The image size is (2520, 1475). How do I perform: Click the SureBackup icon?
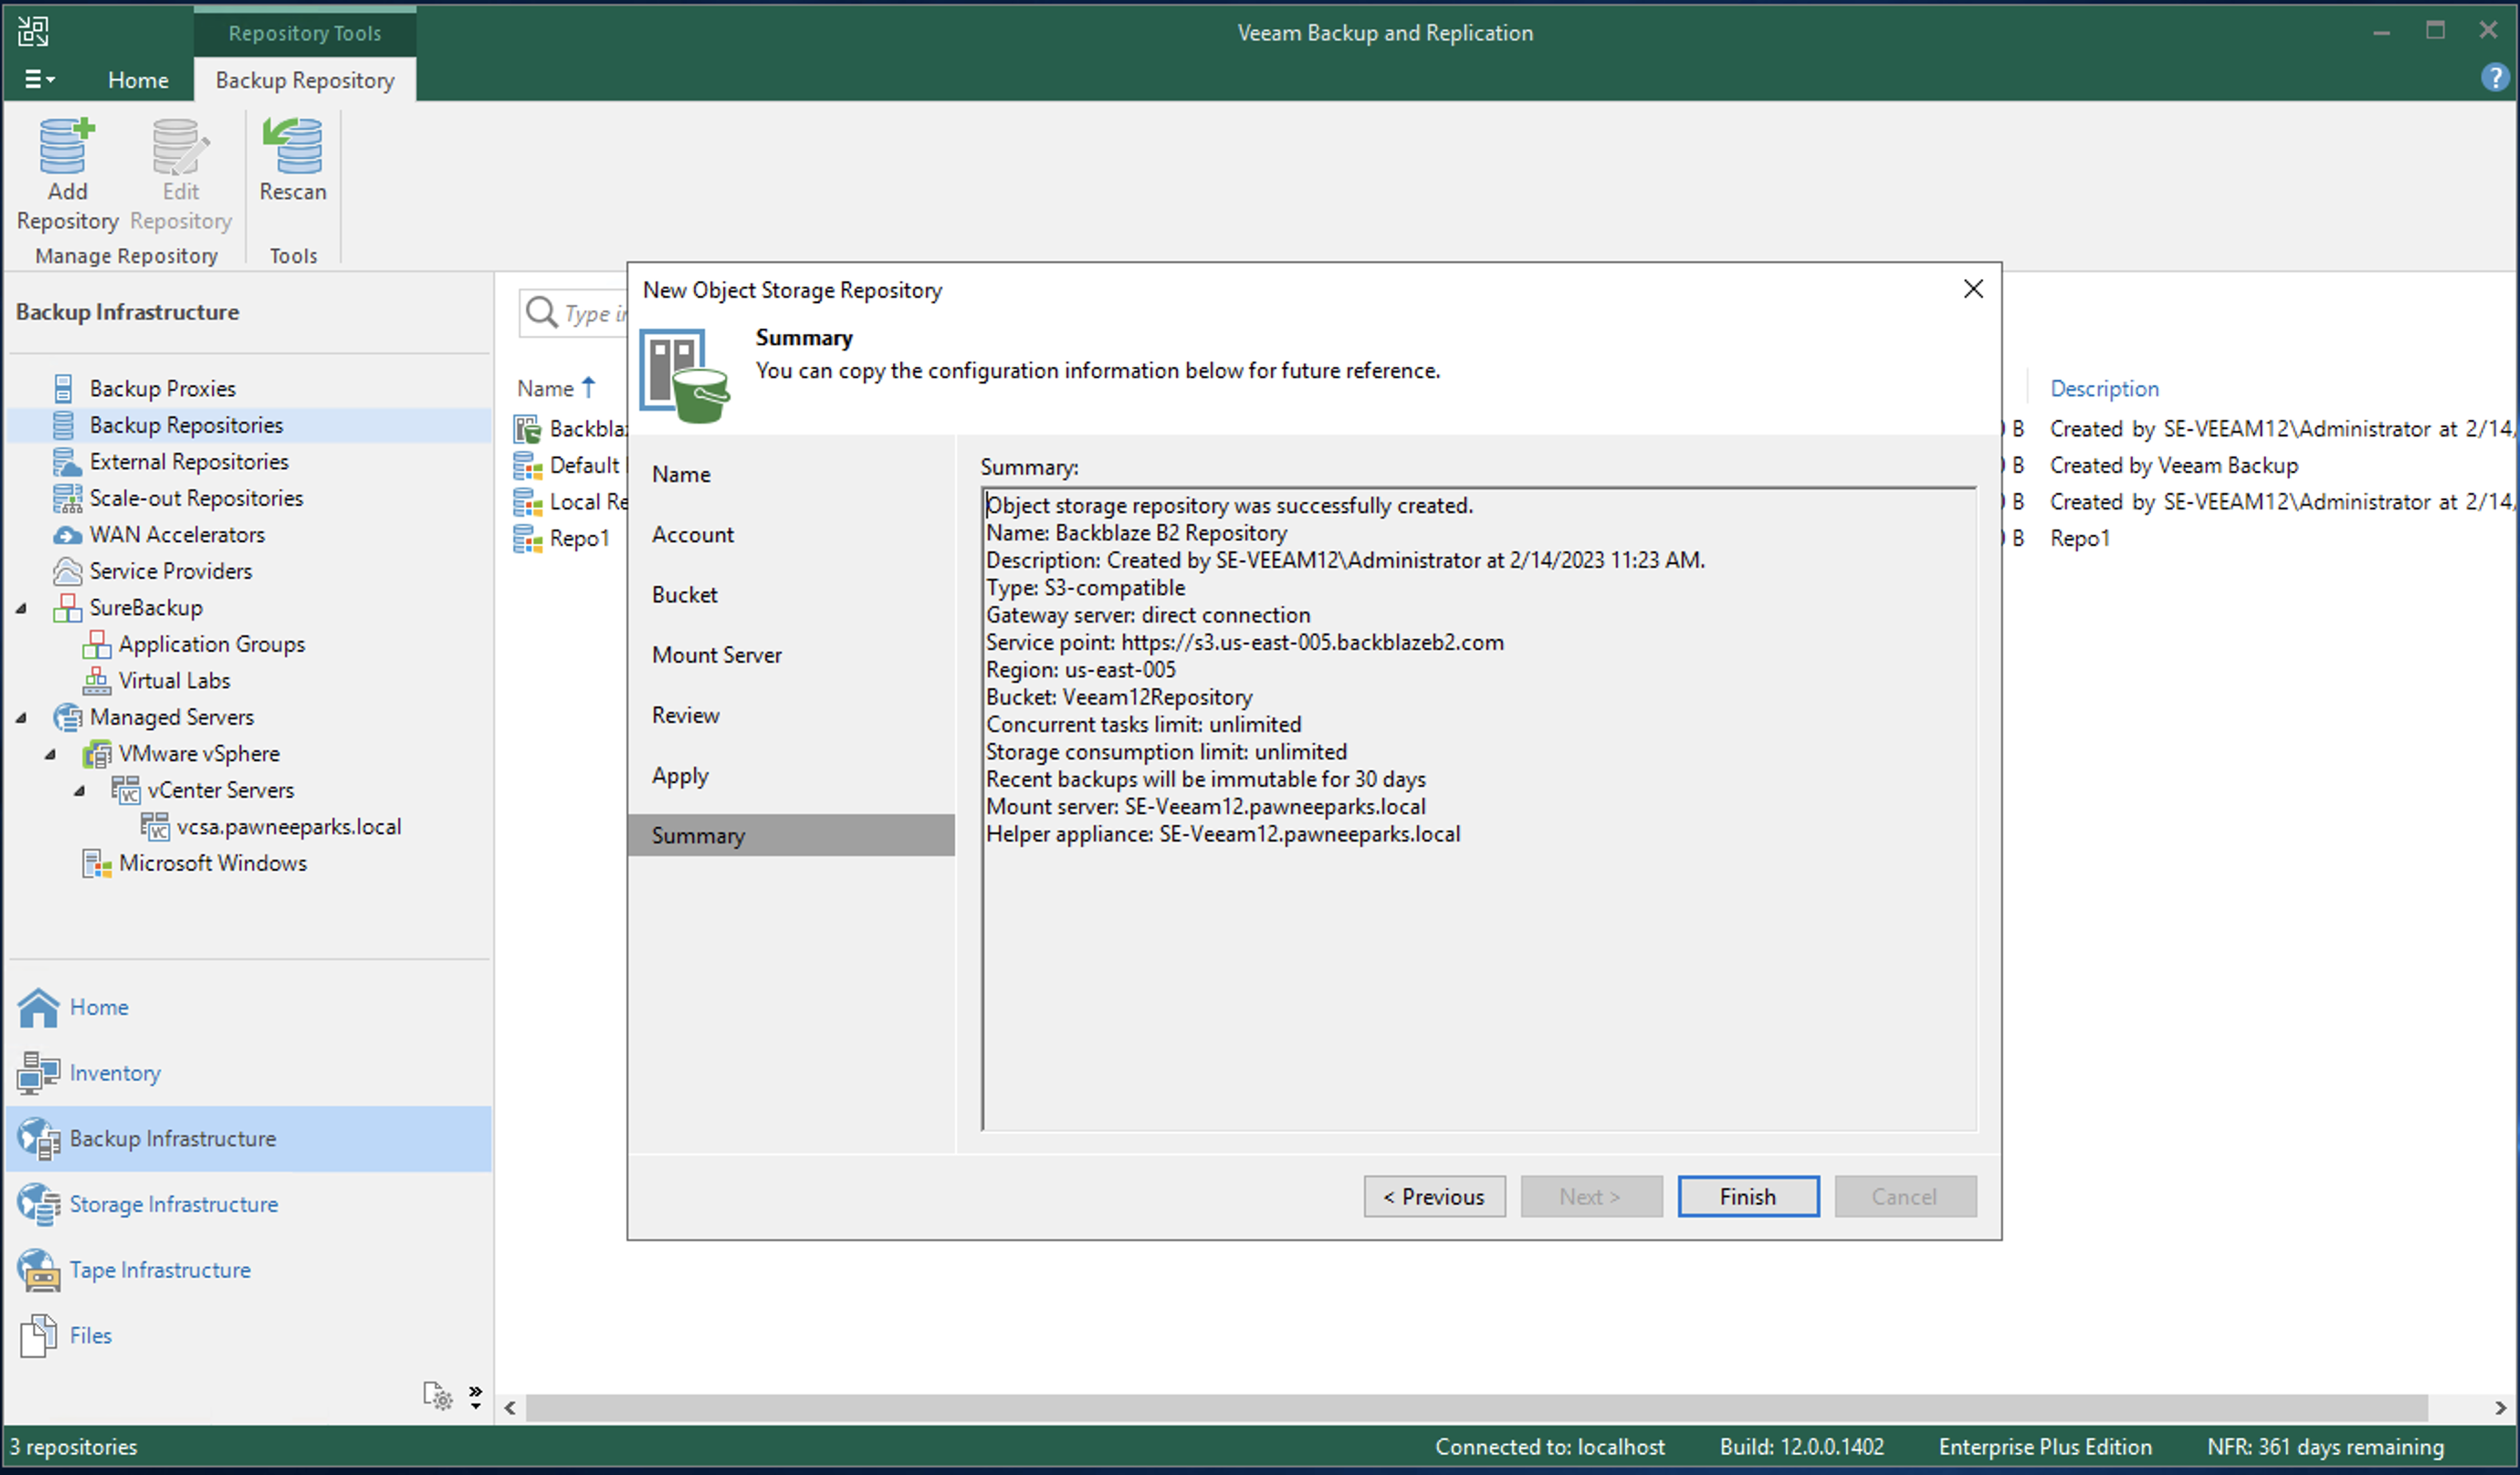tap(67, 607)
